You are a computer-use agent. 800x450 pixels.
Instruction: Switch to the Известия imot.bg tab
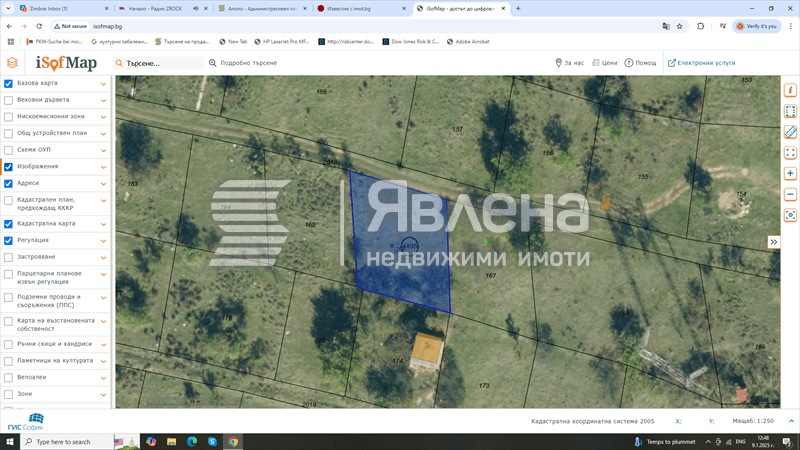(x=360, y=9)
